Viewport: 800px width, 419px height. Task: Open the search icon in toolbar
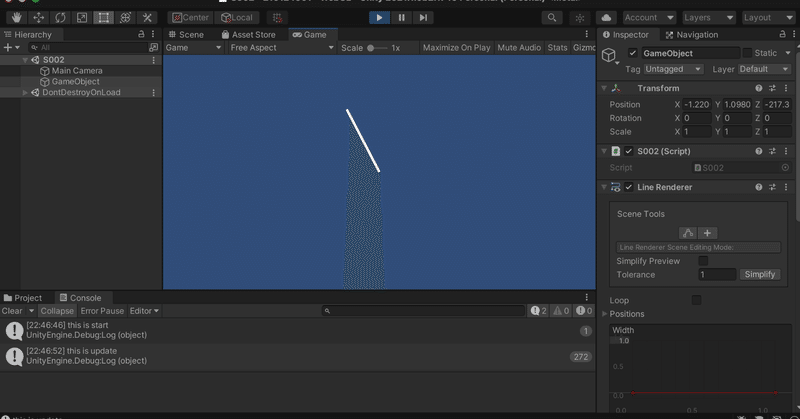coord(552,18)
